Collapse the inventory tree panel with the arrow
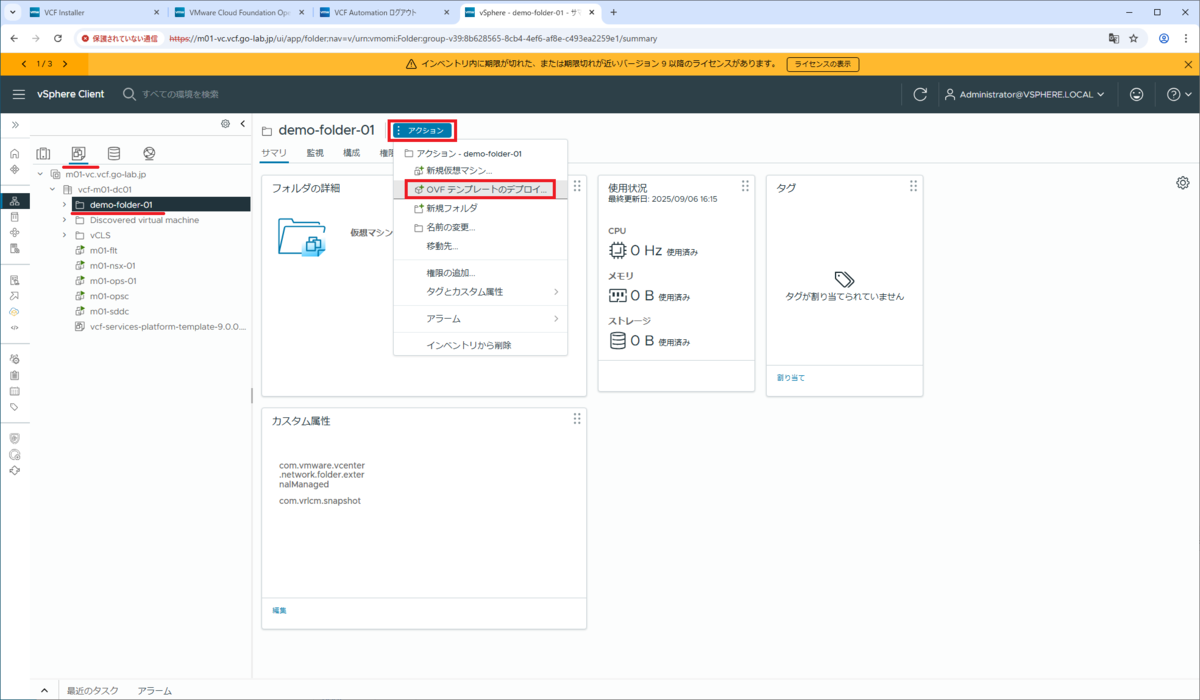The height and width of the screenshot is (700, 1200). coord(242,124)
